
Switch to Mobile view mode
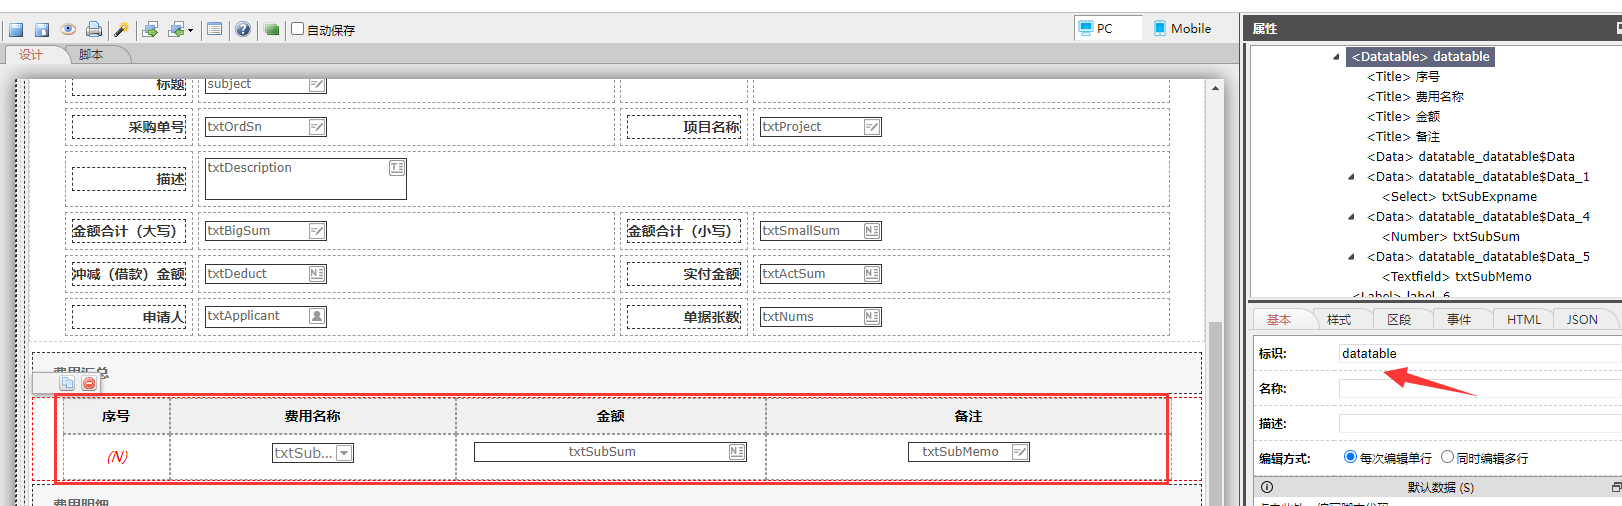tap(1181, 28)
